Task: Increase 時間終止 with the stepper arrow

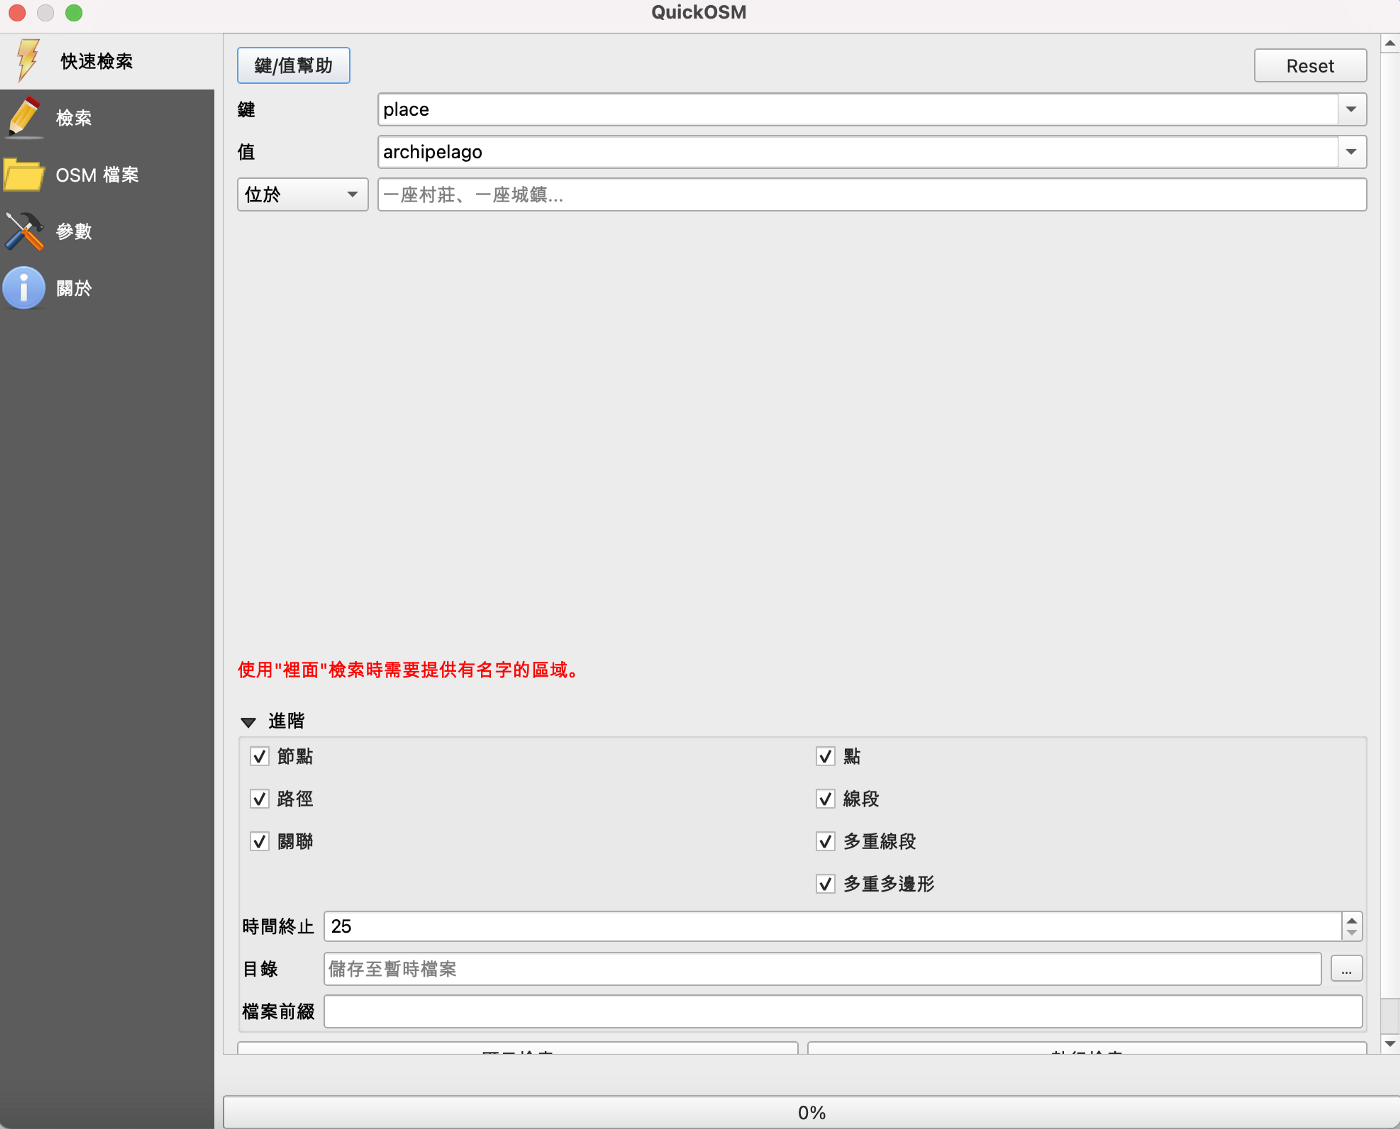Action: [1351, 920]
